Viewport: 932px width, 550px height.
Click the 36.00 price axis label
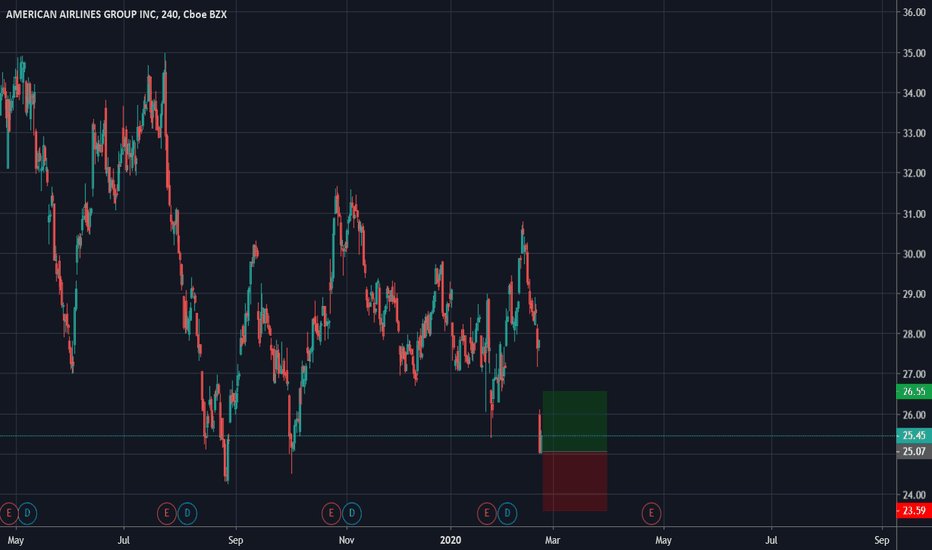(x=914, y=12)
